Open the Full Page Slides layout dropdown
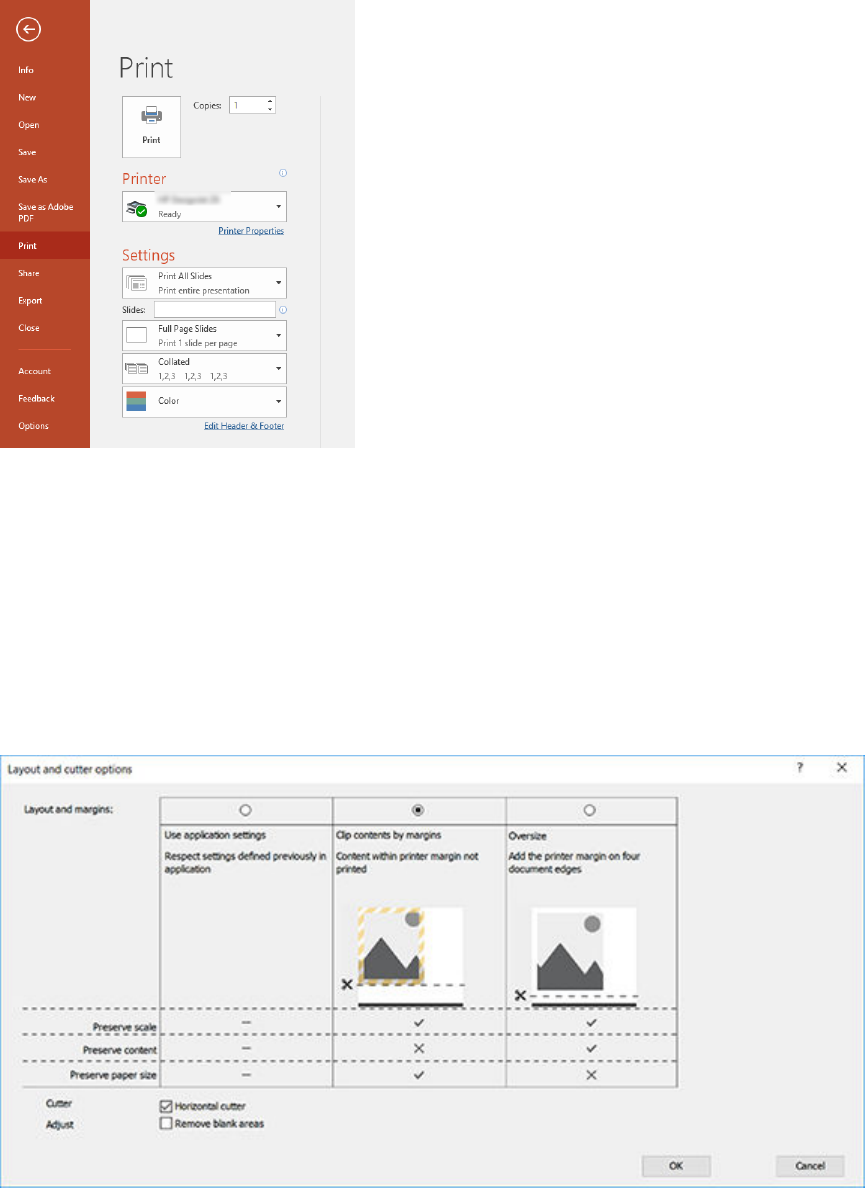 pos(205,336)
